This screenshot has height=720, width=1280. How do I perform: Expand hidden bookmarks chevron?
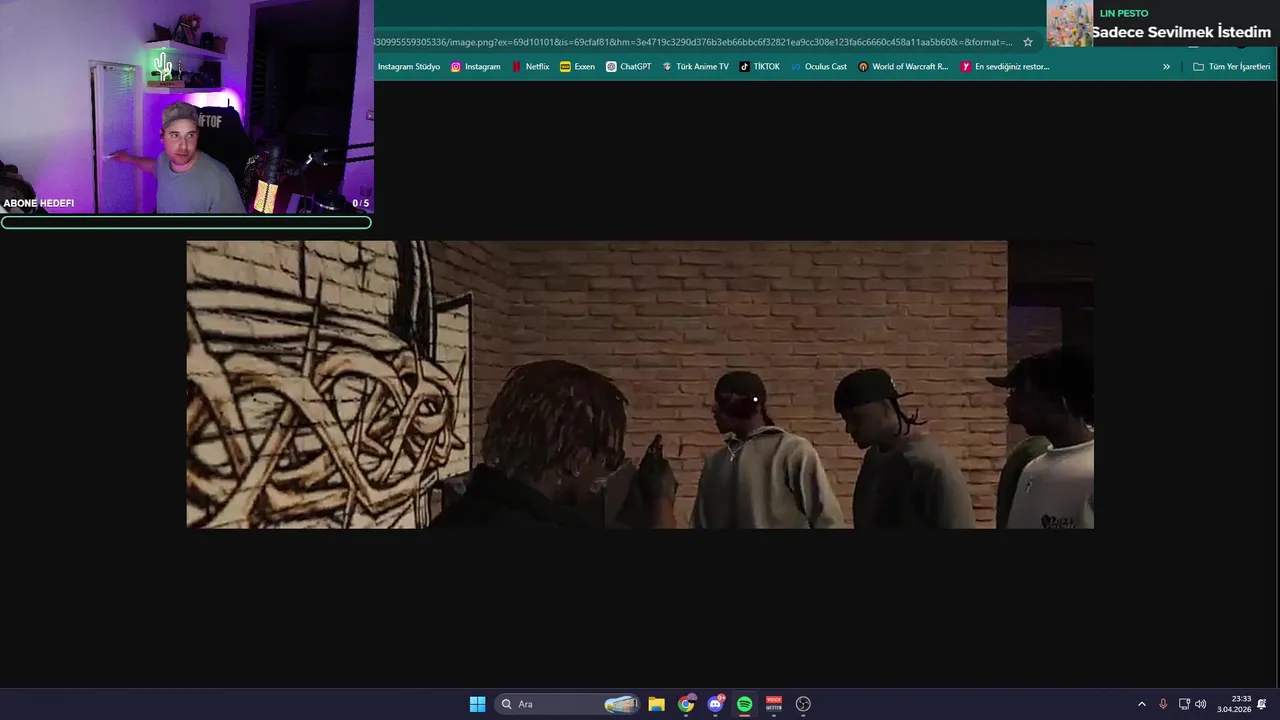1166,67
